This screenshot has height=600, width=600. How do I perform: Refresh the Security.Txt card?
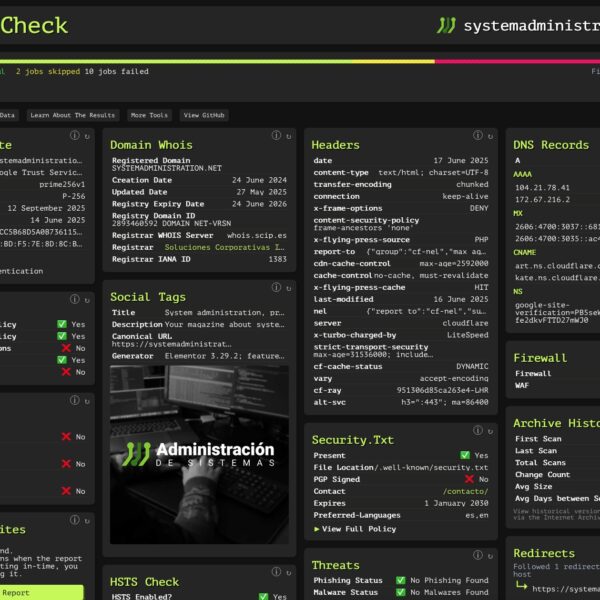[x=490, y=431]
